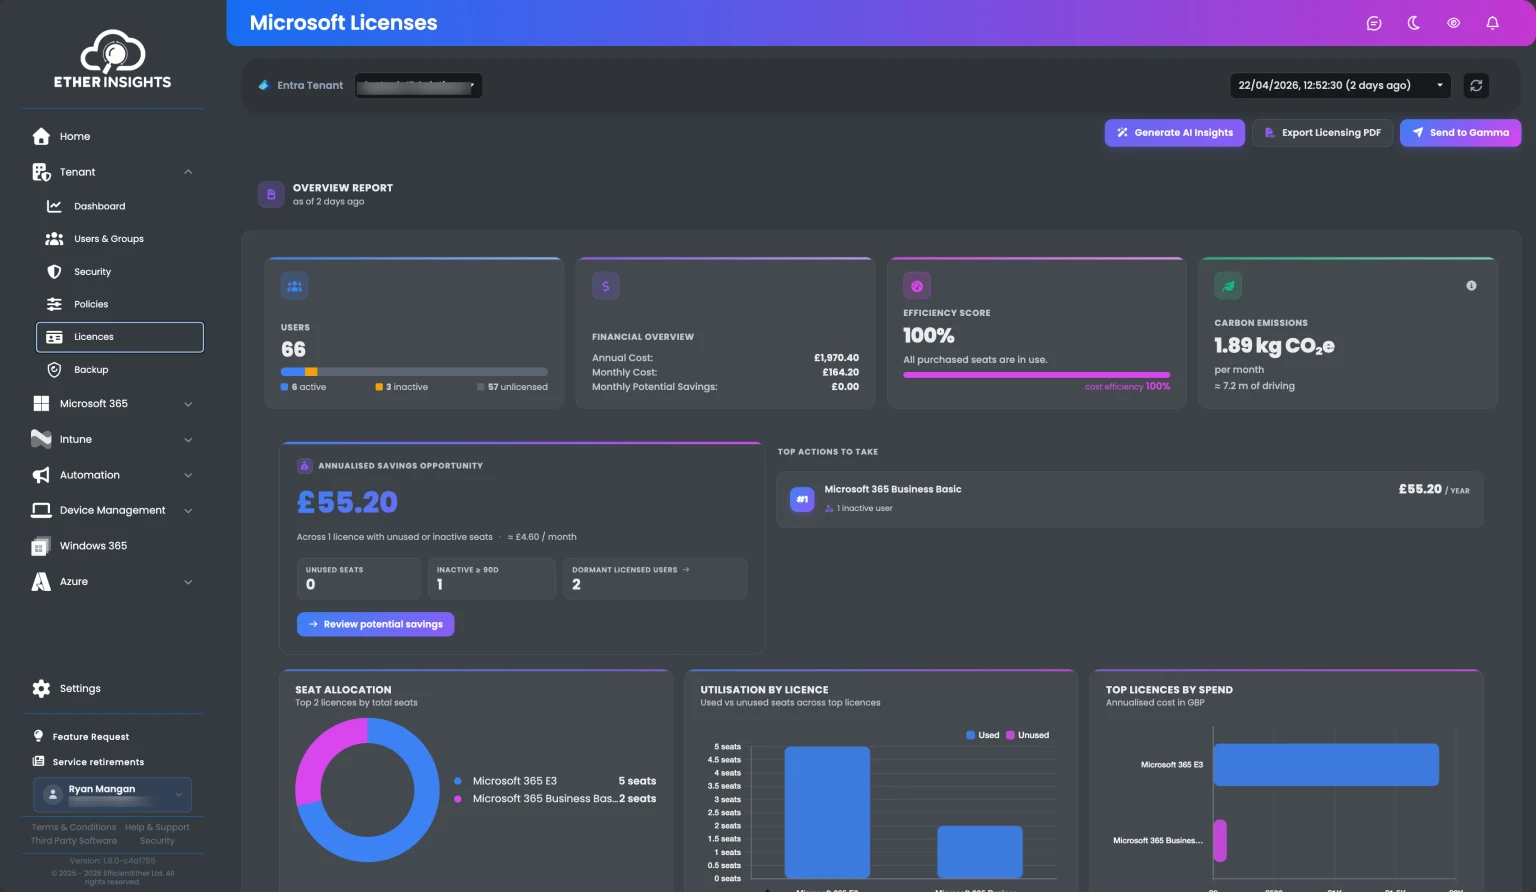Open Feature Request link
The height and width of the screenshot is (892, 1536).
pos(91,737)
